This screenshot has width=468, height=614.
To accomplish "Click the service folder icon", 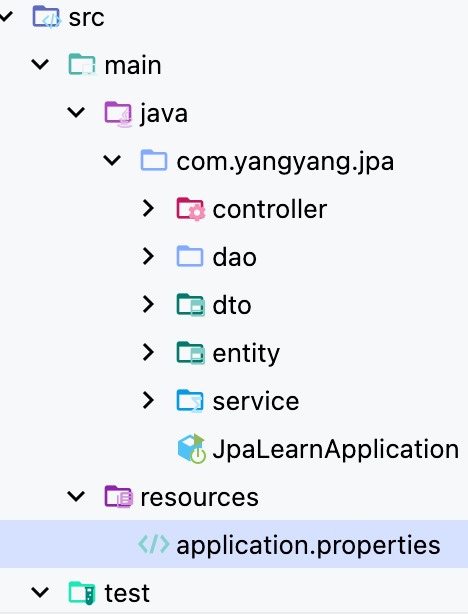I will click(x=190, y=401).
